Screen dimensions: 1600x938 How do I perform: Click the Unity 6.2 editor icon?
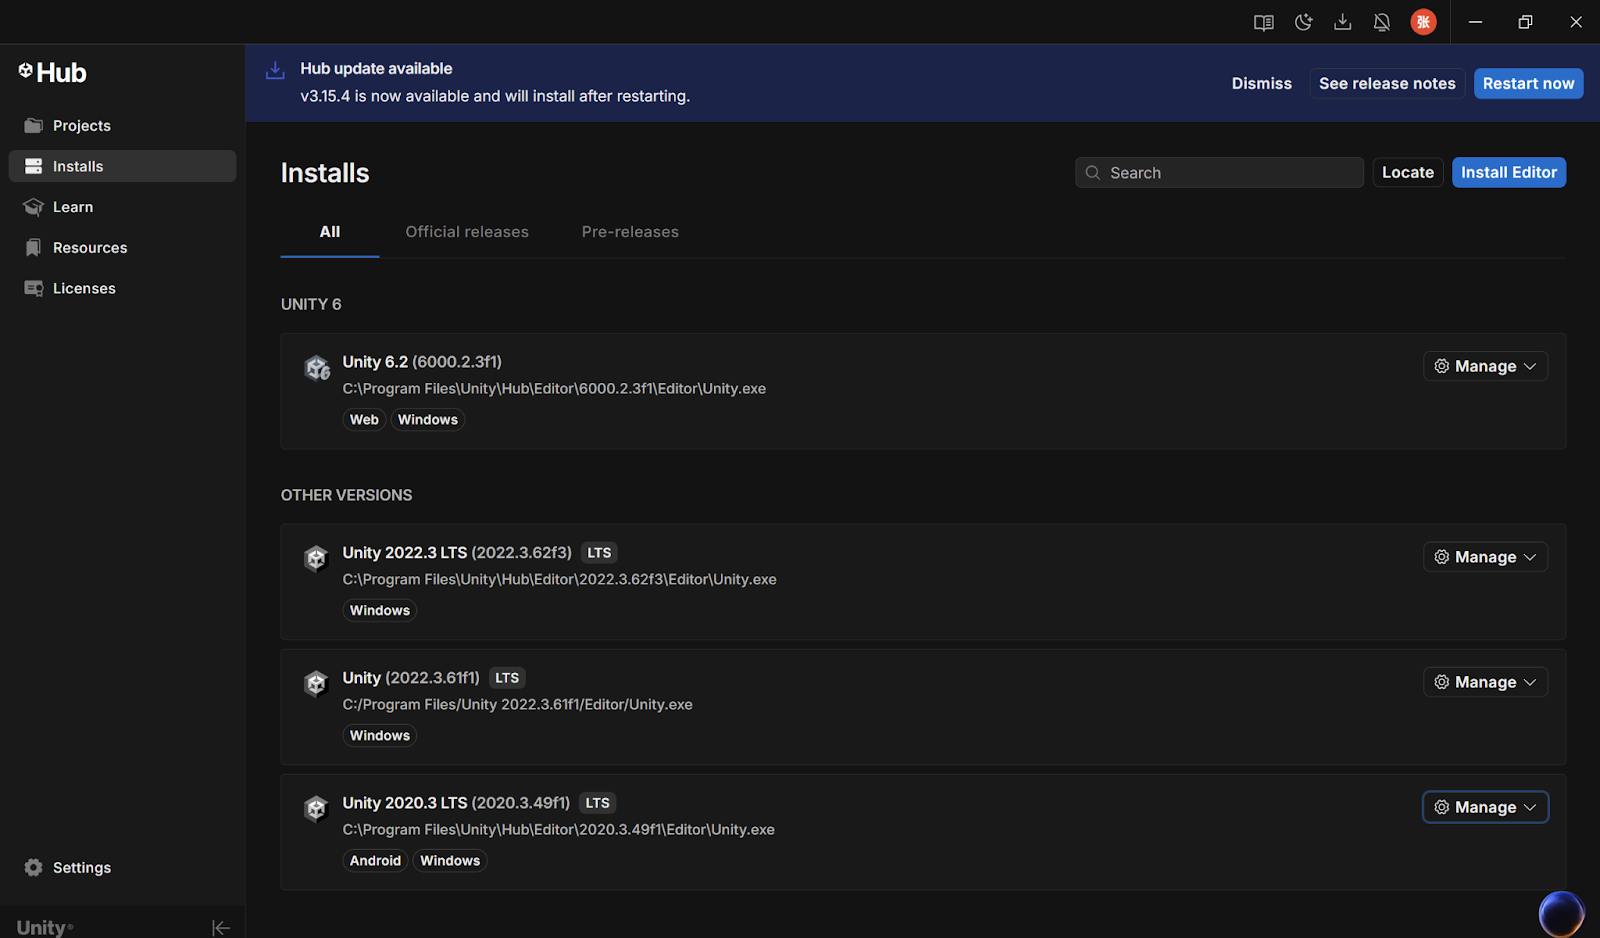click(317, 368)
